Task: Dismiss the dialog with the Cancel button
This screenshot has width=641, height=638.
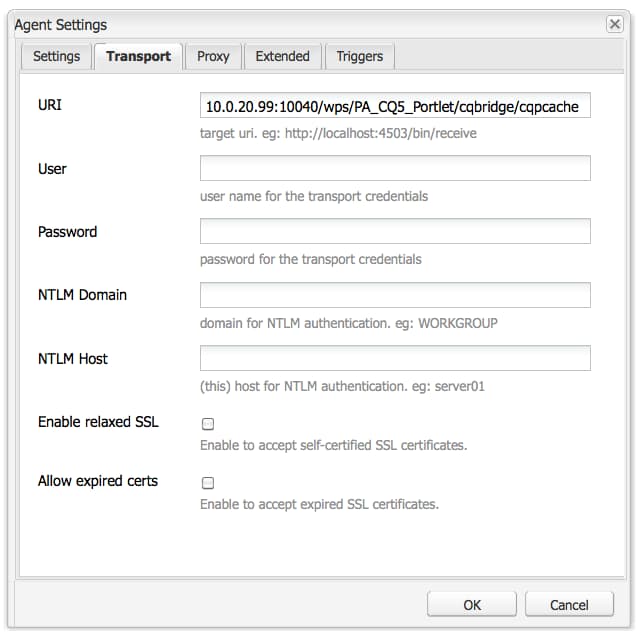Action: [569, 604]
